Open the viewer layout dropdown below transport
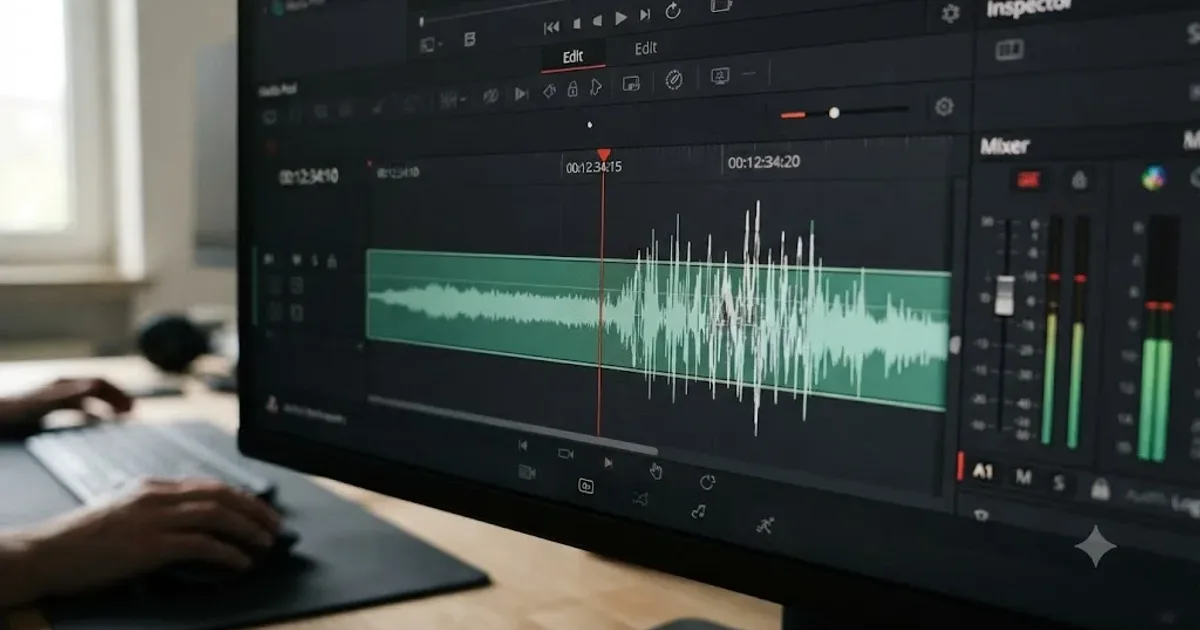1200x630 pixels. tap(429, 44)
